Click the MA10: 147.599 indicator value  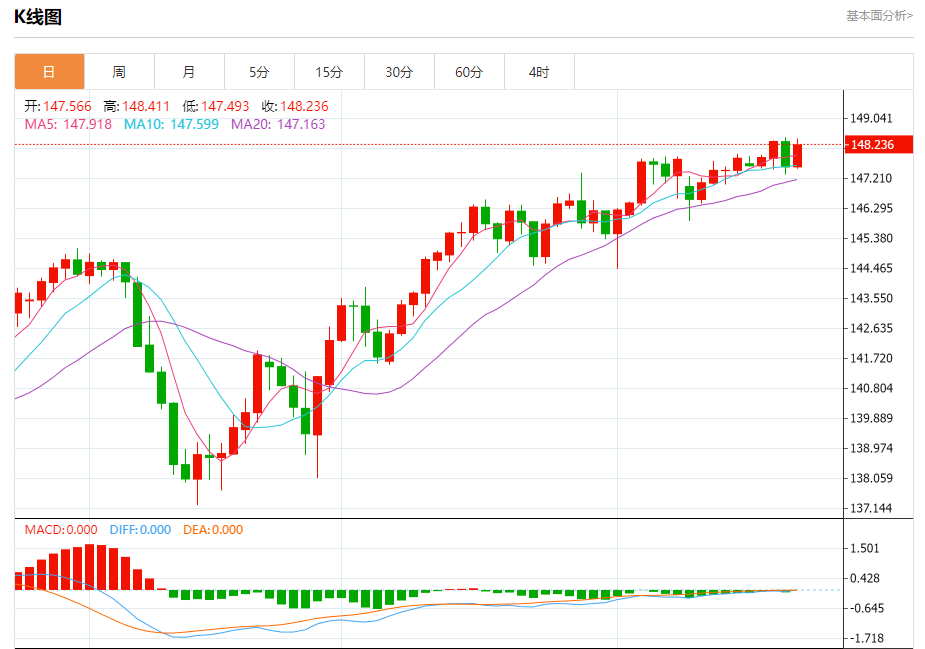pos(171,124)
